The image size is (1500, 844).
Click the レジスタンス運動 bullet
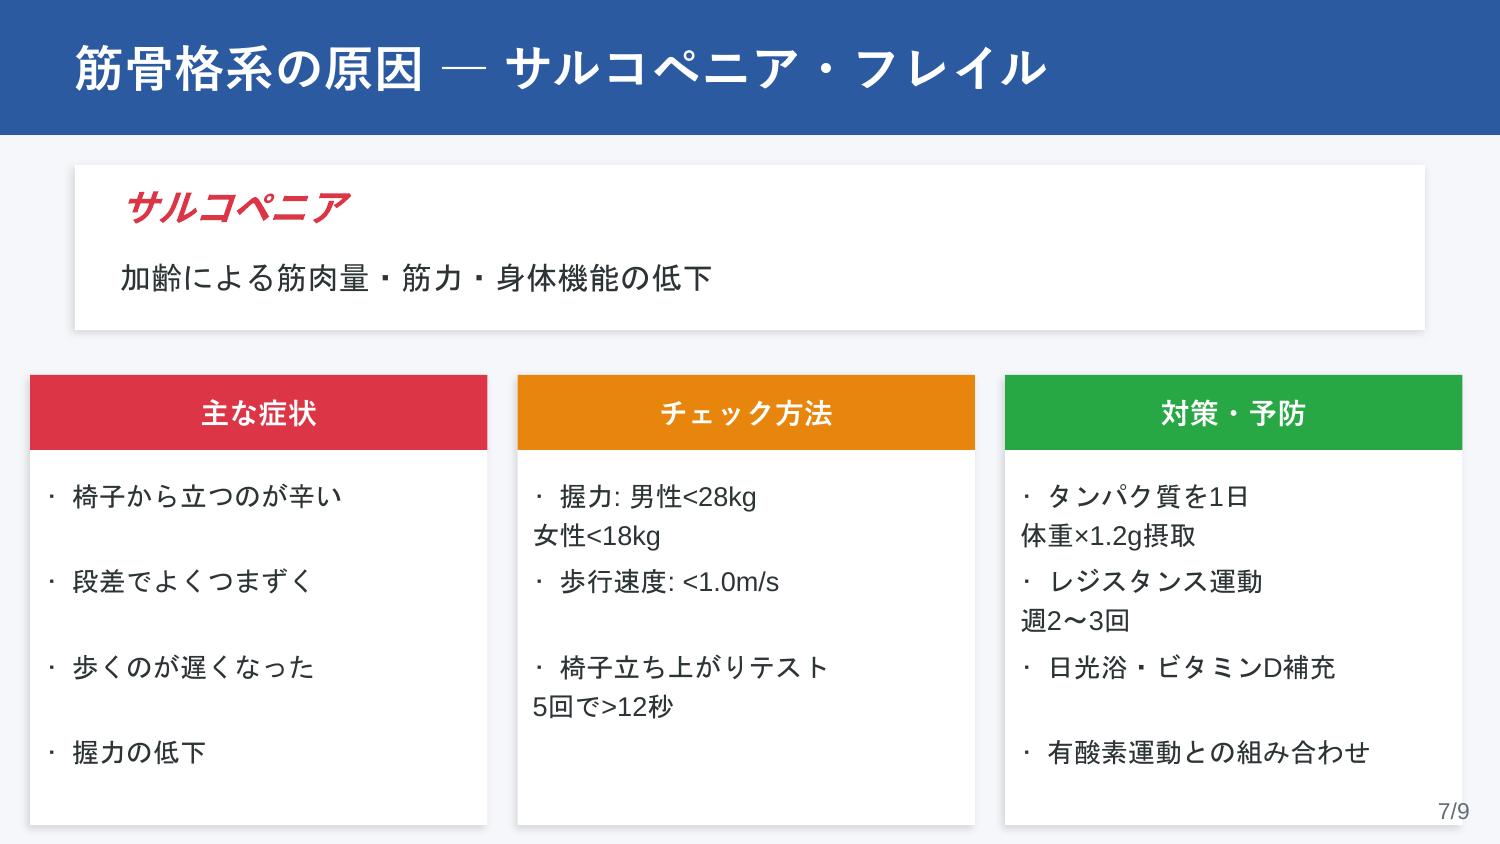tap(1155, 582)
